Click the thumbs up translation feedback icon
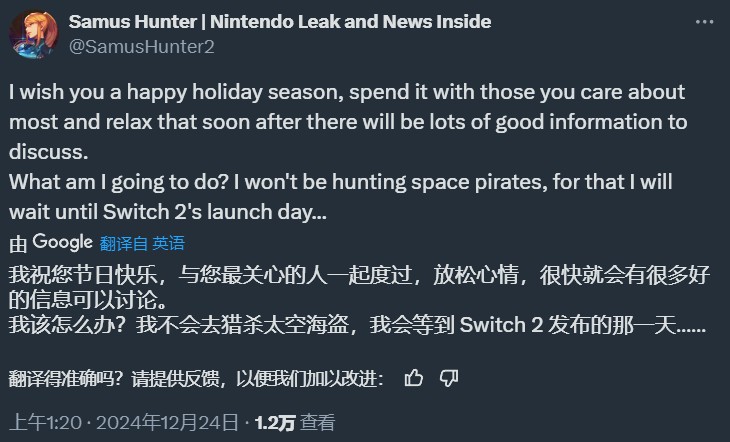 click(414, 378)
